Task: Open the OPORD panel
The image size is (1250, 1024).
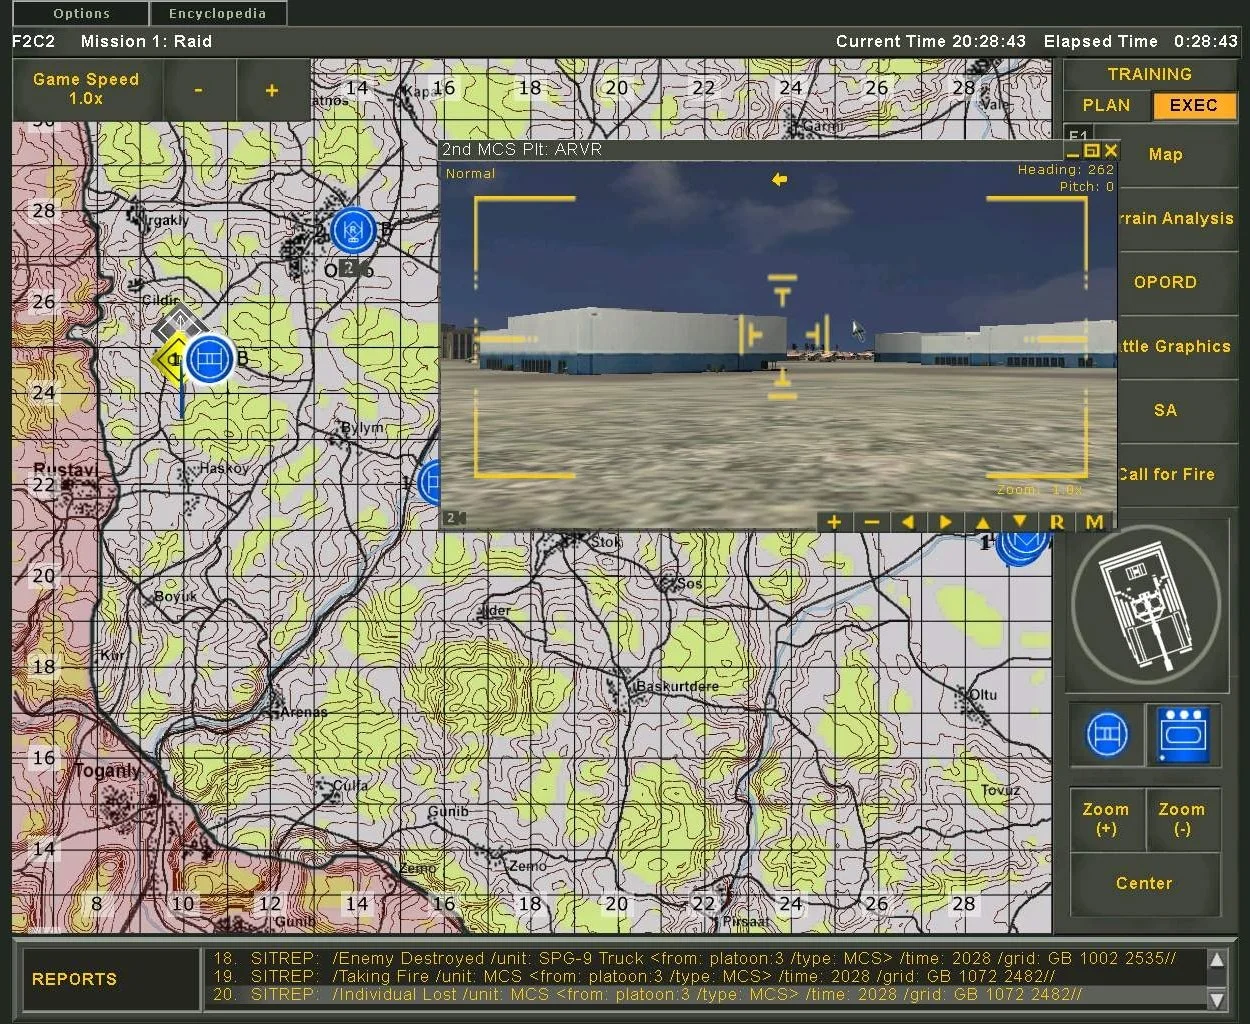Action: (1165, 283)
